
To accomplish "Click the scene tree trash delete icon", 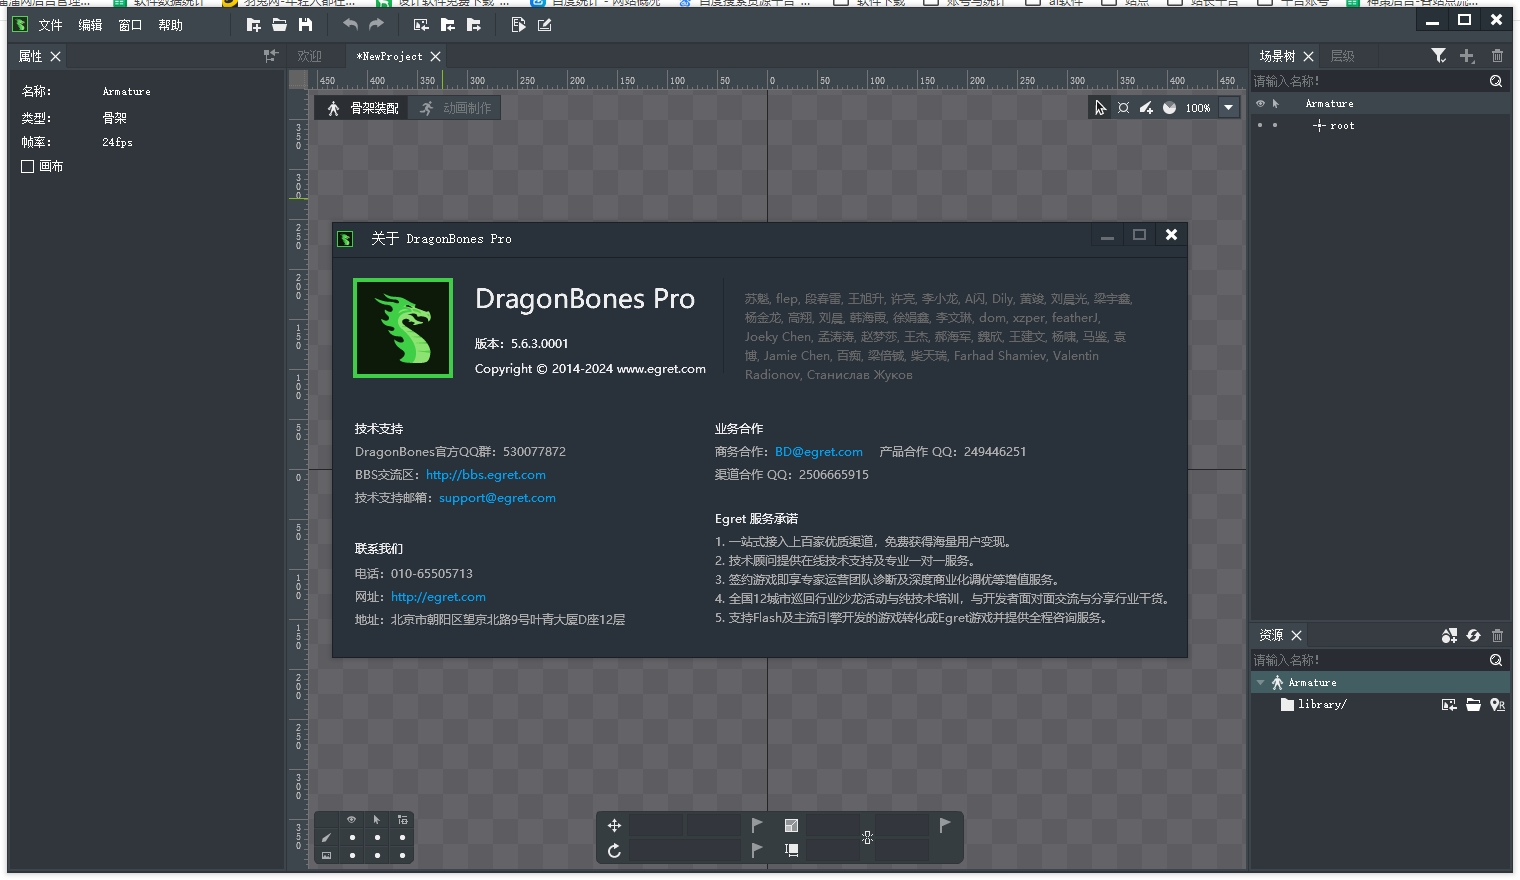I will [x=1497, y=56].
